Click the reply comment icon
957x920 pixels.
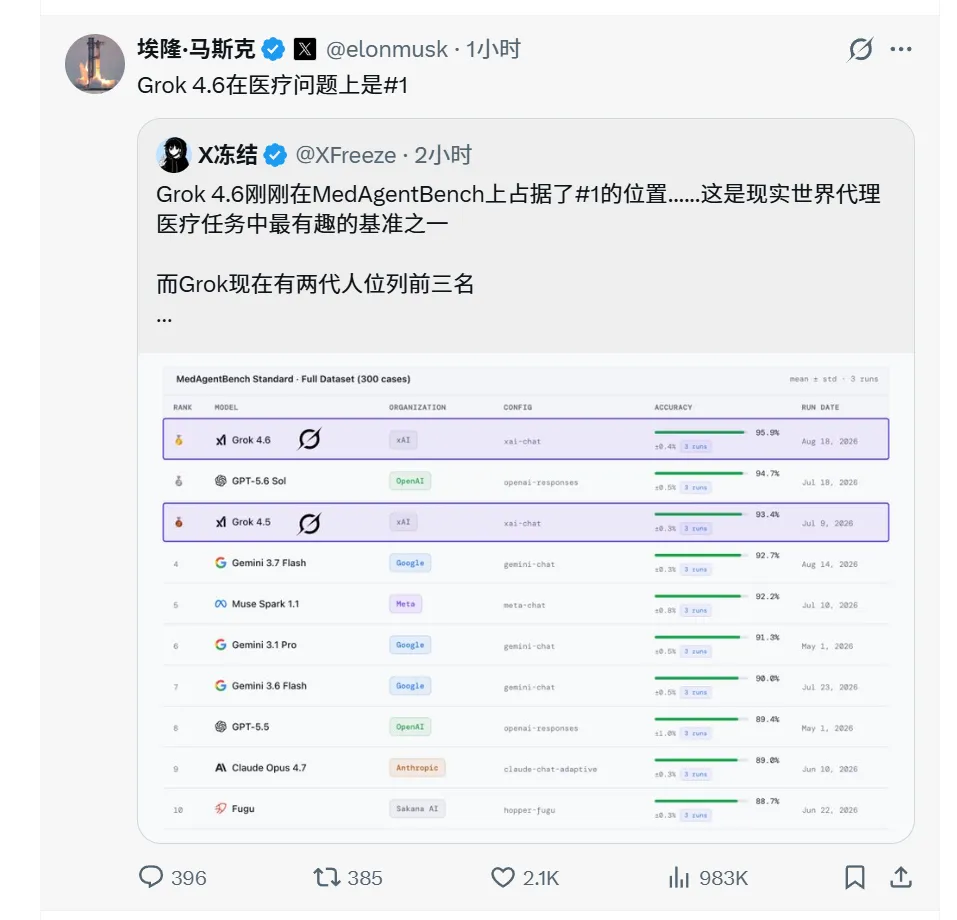pos(151,877)
